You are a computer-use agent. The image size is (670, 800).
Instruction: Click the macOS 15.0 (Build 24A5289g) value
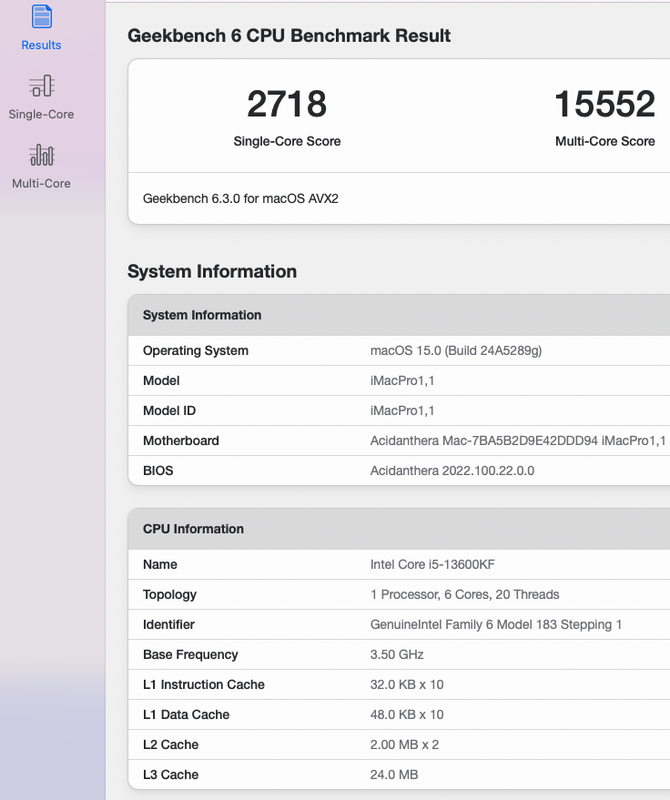(x=456, y=351)
